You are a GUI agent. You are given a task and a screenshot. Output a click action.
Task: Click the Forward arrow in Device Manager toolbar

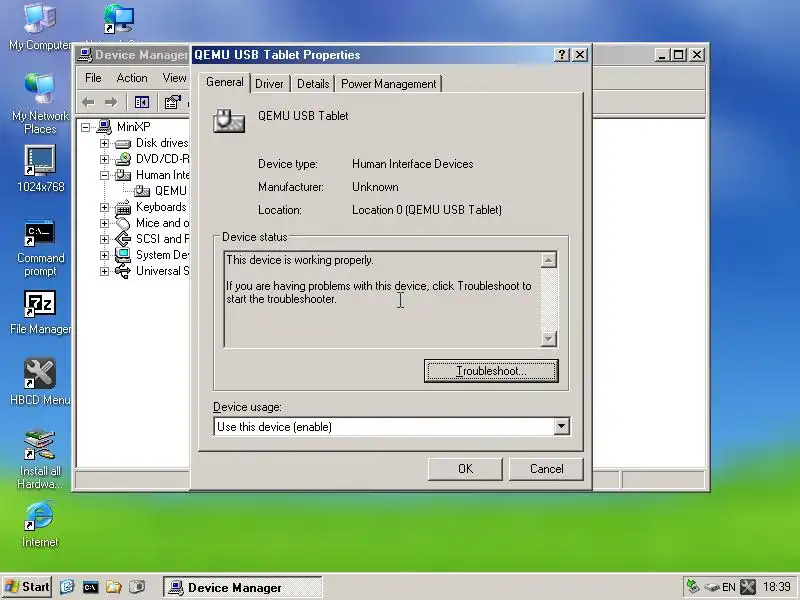[111, 103]
